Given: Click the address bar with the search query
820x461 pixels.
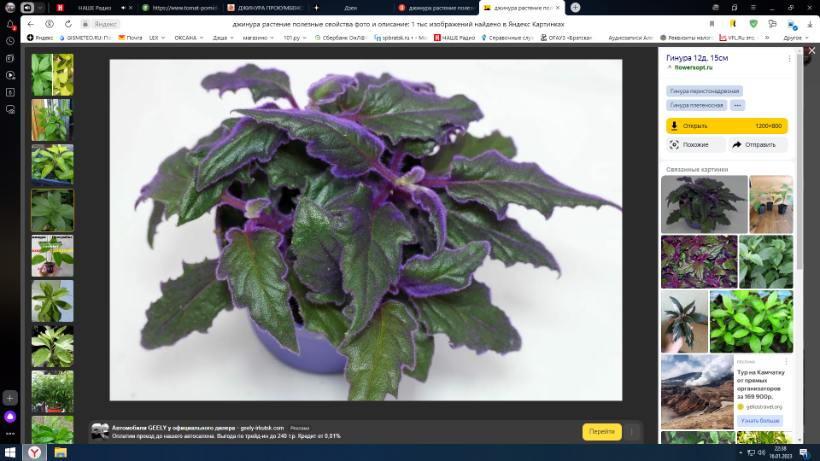Looking at the screenshot, I should (x=397, y=24).
